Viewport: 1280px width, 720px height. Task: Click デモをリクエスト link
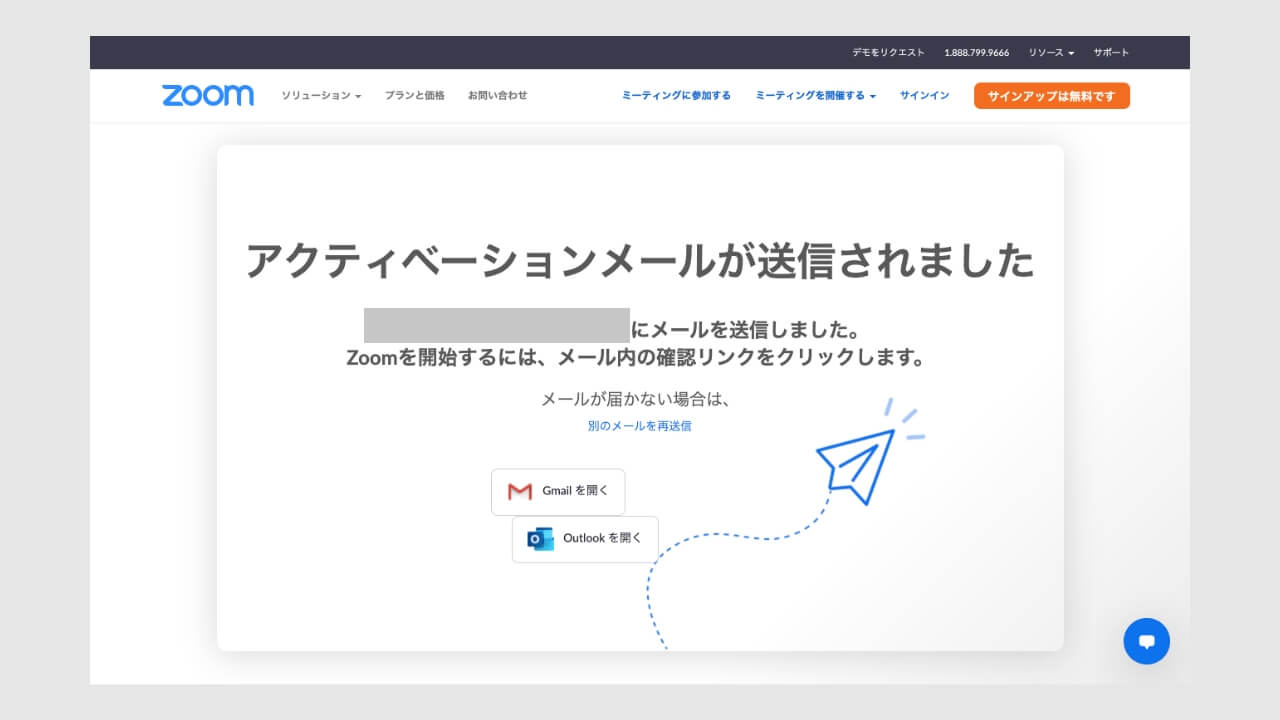[x=888, y=52]
